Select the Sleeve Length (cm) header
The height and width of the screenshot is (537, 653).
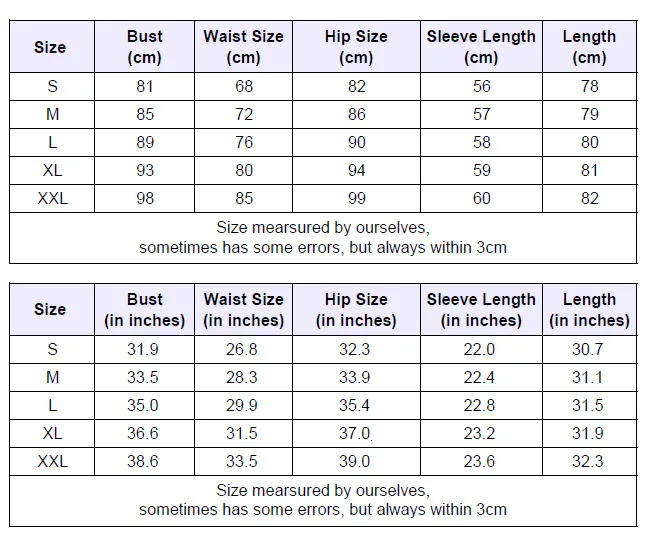[481, 47]
